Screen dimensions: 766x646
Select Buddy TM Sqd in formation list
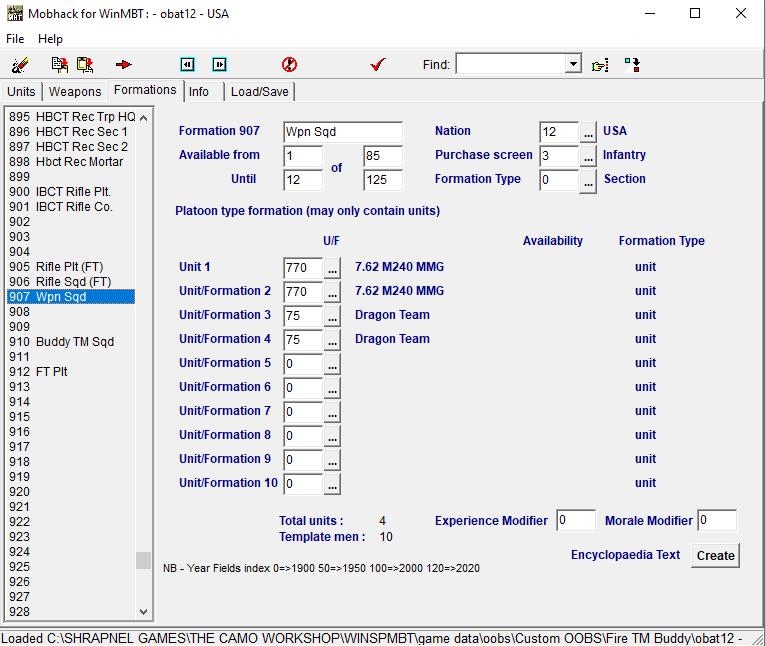coord(75,342)
